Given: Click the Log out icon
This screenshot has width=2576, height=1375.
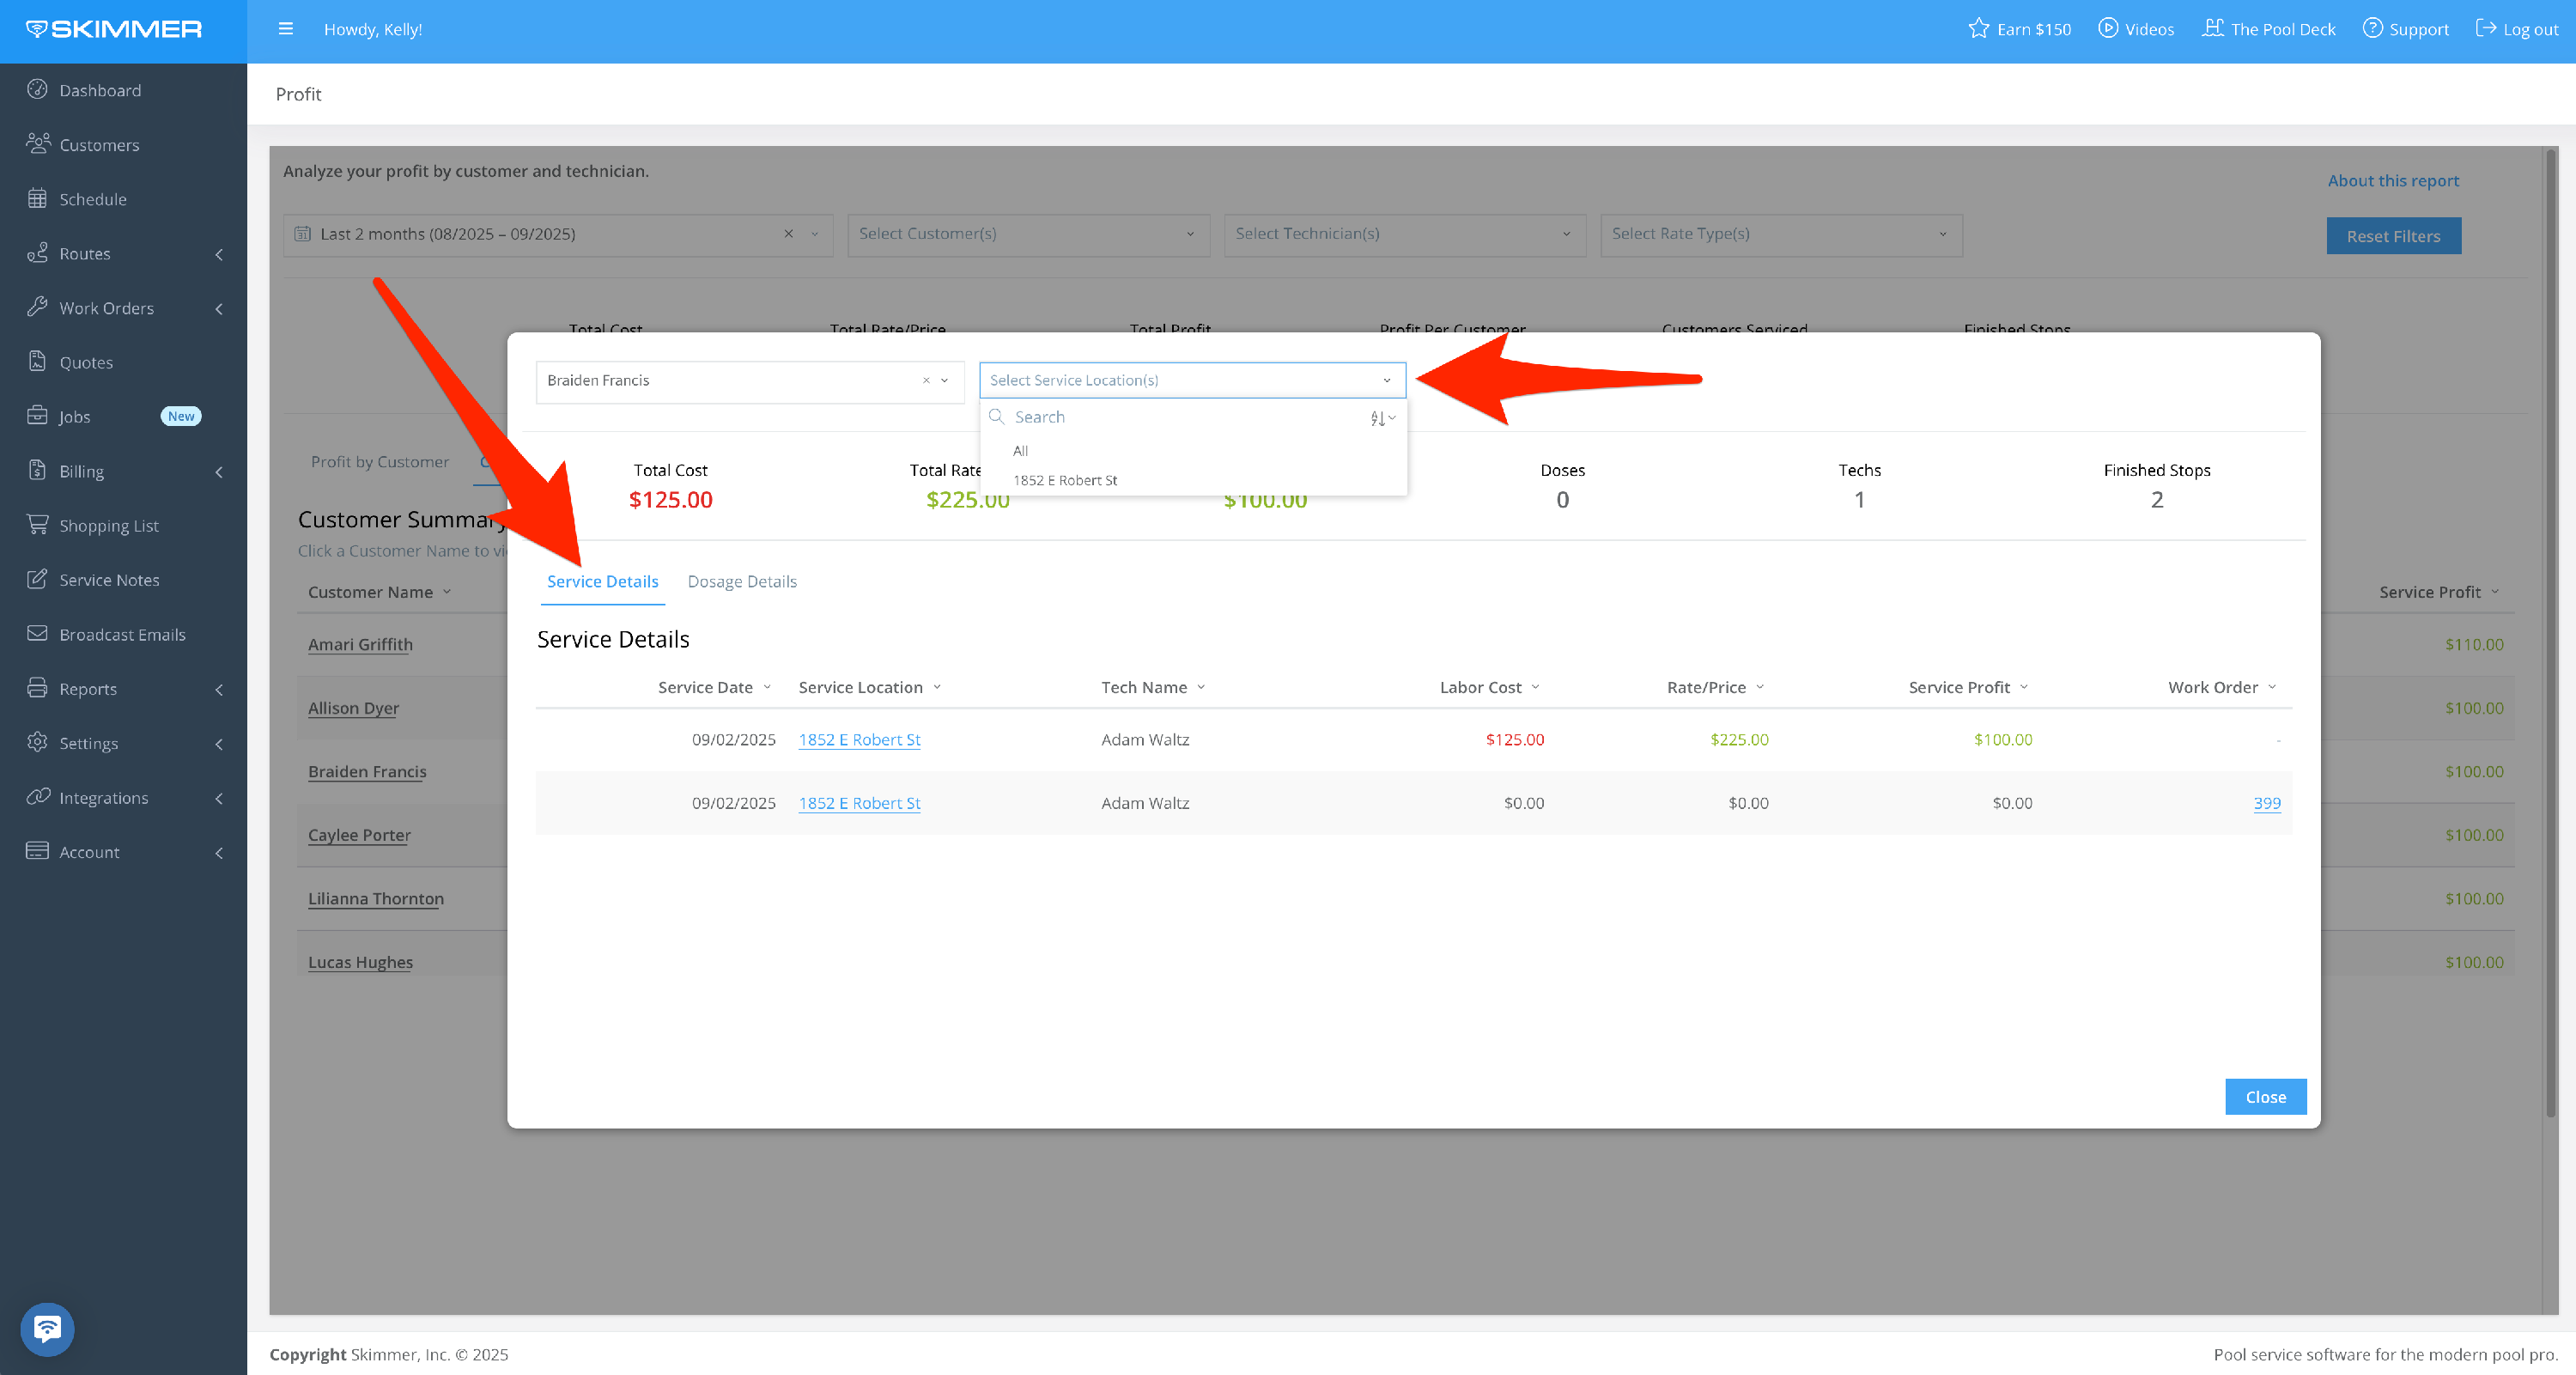Looking at the screenshot, I should point(2485,29).
